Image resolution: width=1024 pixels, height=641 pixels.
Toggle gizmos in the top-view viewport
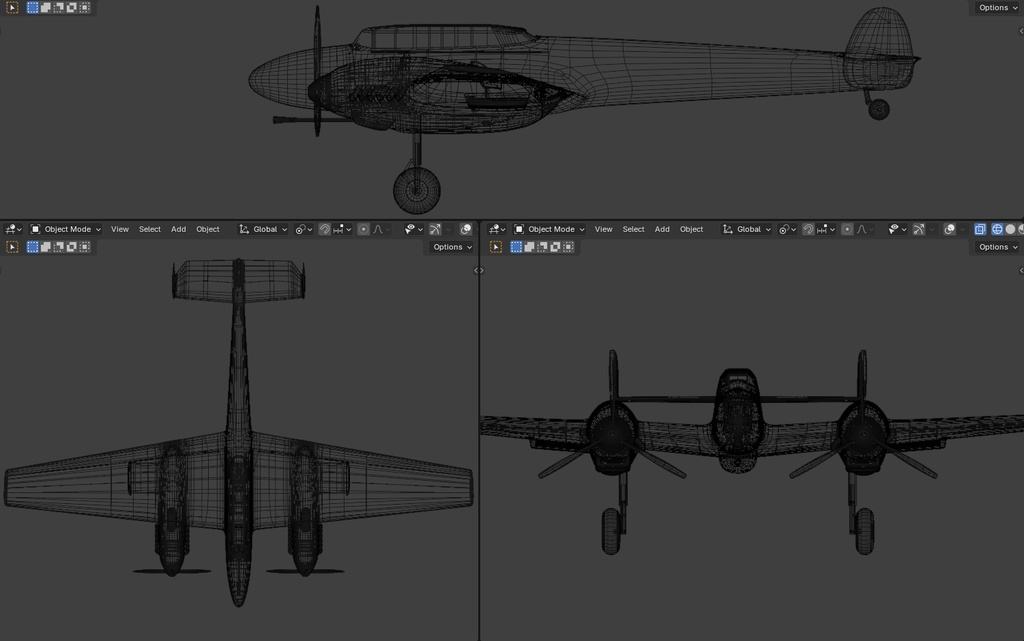[435, 229]
